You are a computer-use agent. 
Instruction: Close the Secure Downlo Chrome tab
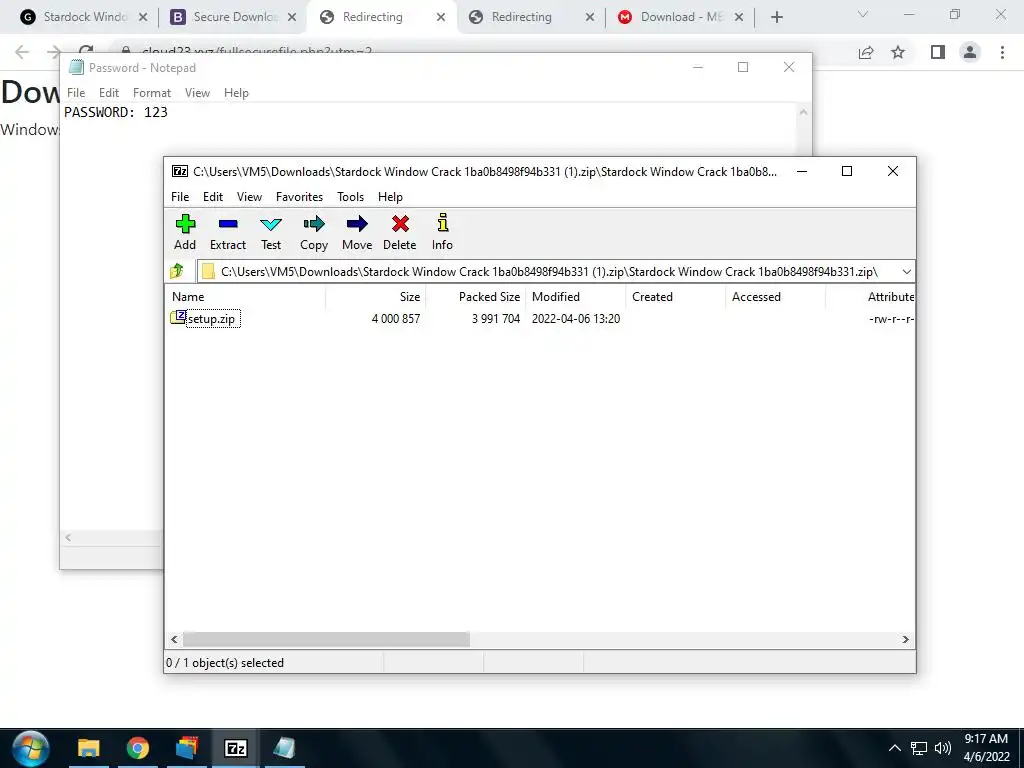[292, 17]
